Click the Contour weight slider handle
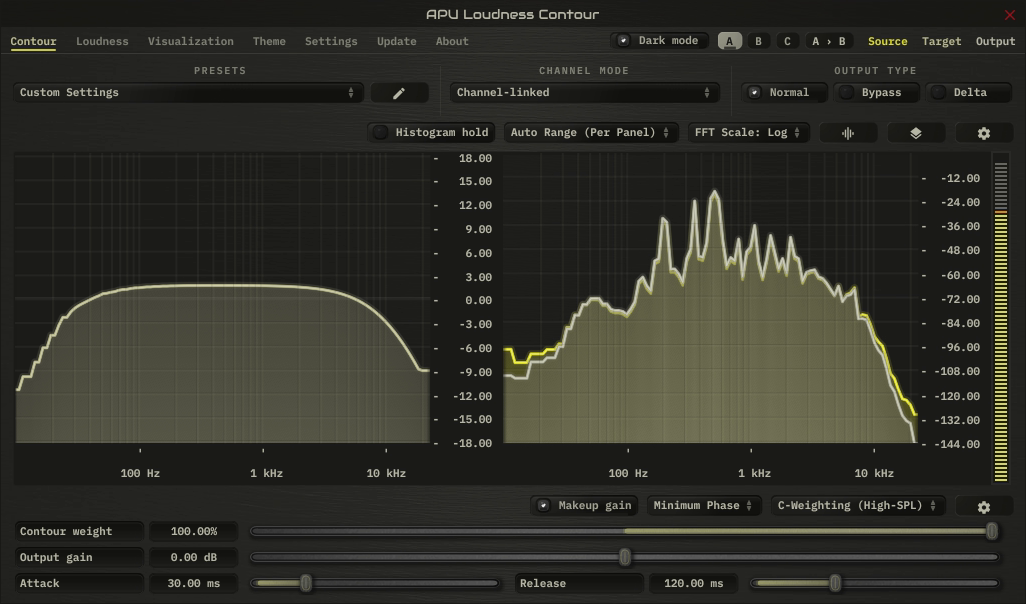This screenshot has width=1026, height=604. click(992, 531)
